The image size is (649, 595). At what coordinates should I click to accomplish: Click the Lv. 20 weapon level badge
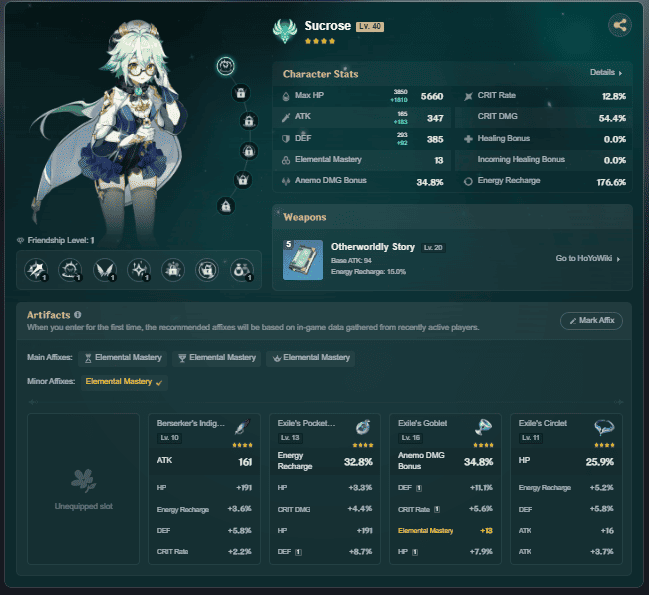tap(433, 248)
